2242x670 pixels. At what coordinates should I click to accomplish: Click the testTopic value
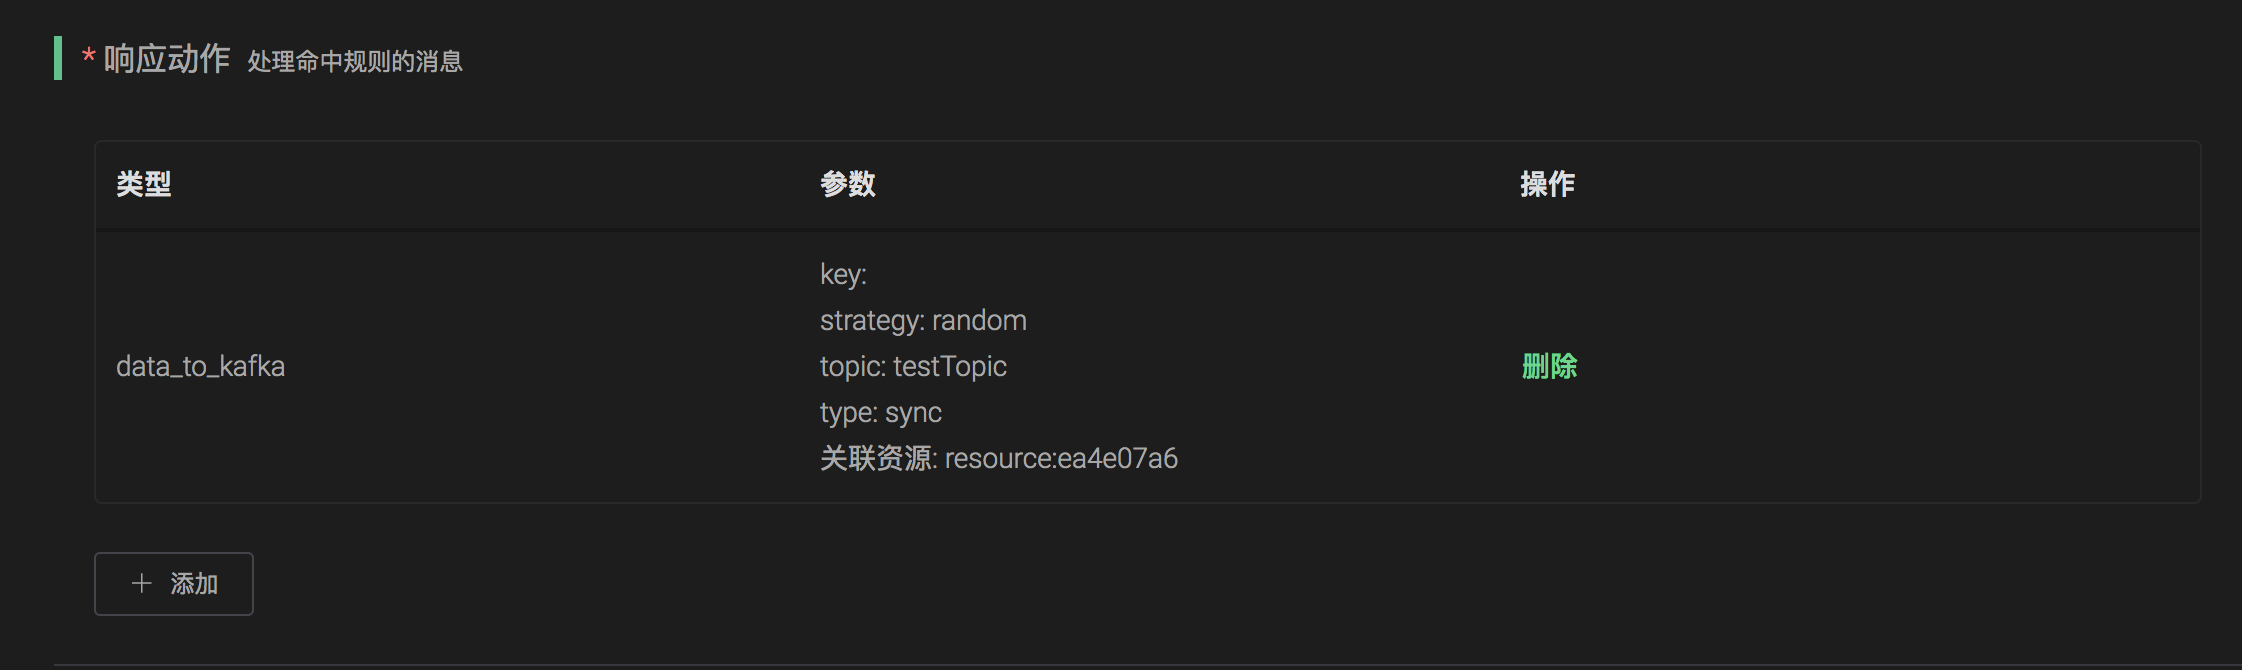coord(950,367)
